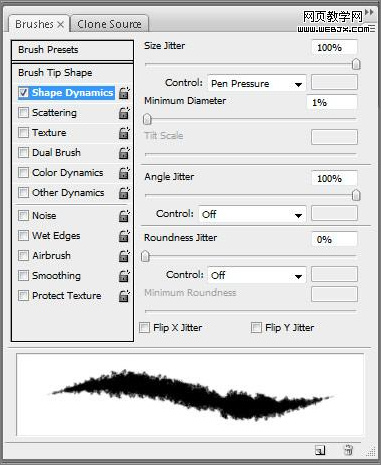This screenshot has width=381, height=465.
Task: Click the lock icon next to Scattering
Action: click(124, 113)
